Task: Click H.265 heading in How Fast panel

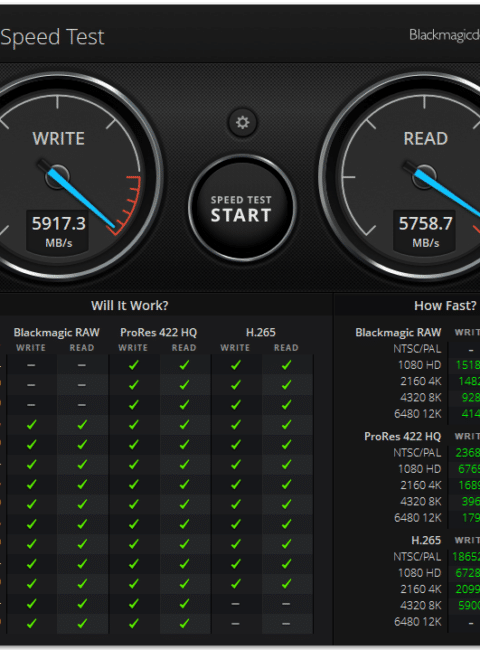Action: pyautogui.click(x=426, y=540)
